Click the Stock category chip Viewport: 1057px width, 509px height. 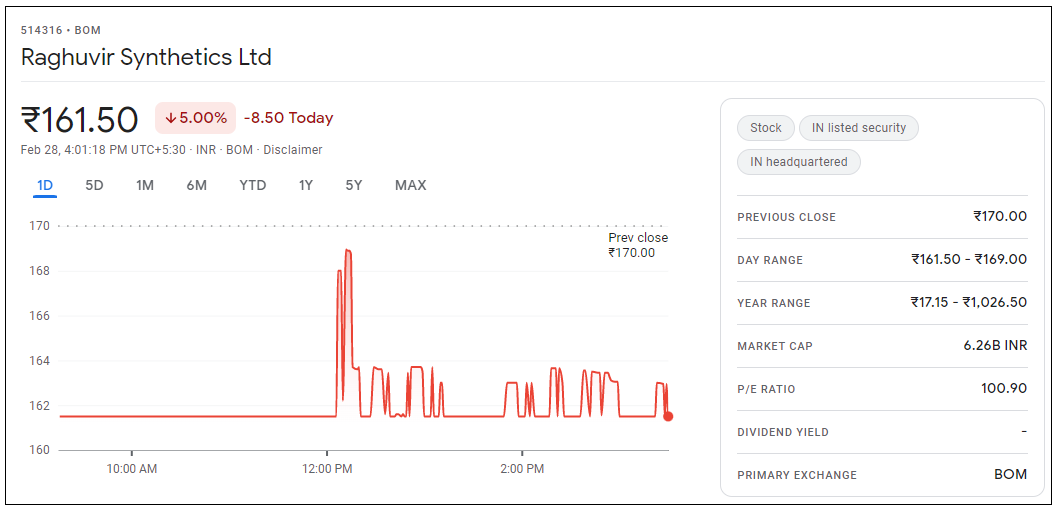[766, 128]
